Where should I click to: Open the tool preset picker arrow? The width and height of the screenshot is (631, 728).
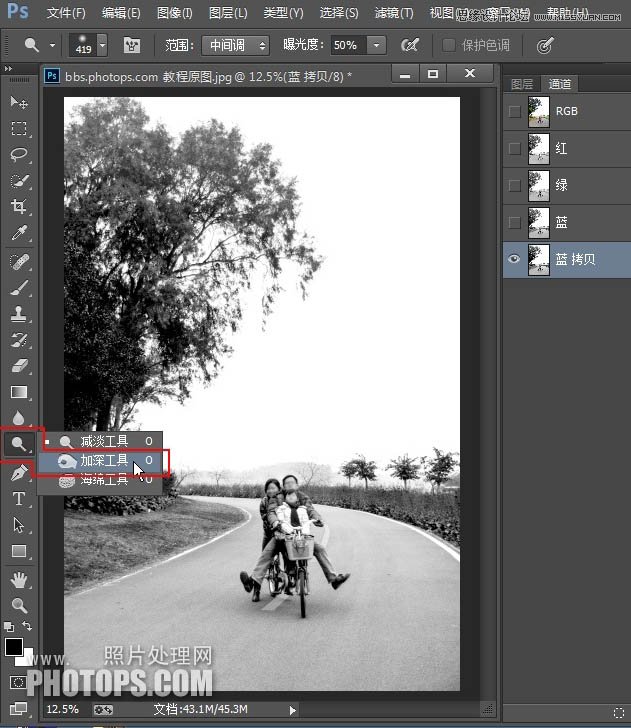52,46
